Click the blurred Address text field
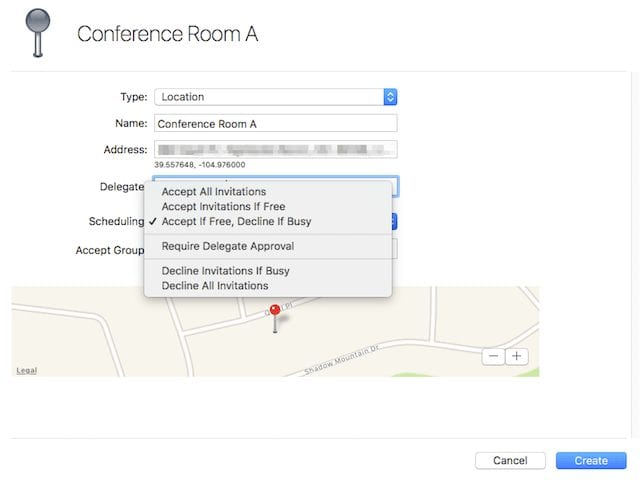 pos(275,149)
